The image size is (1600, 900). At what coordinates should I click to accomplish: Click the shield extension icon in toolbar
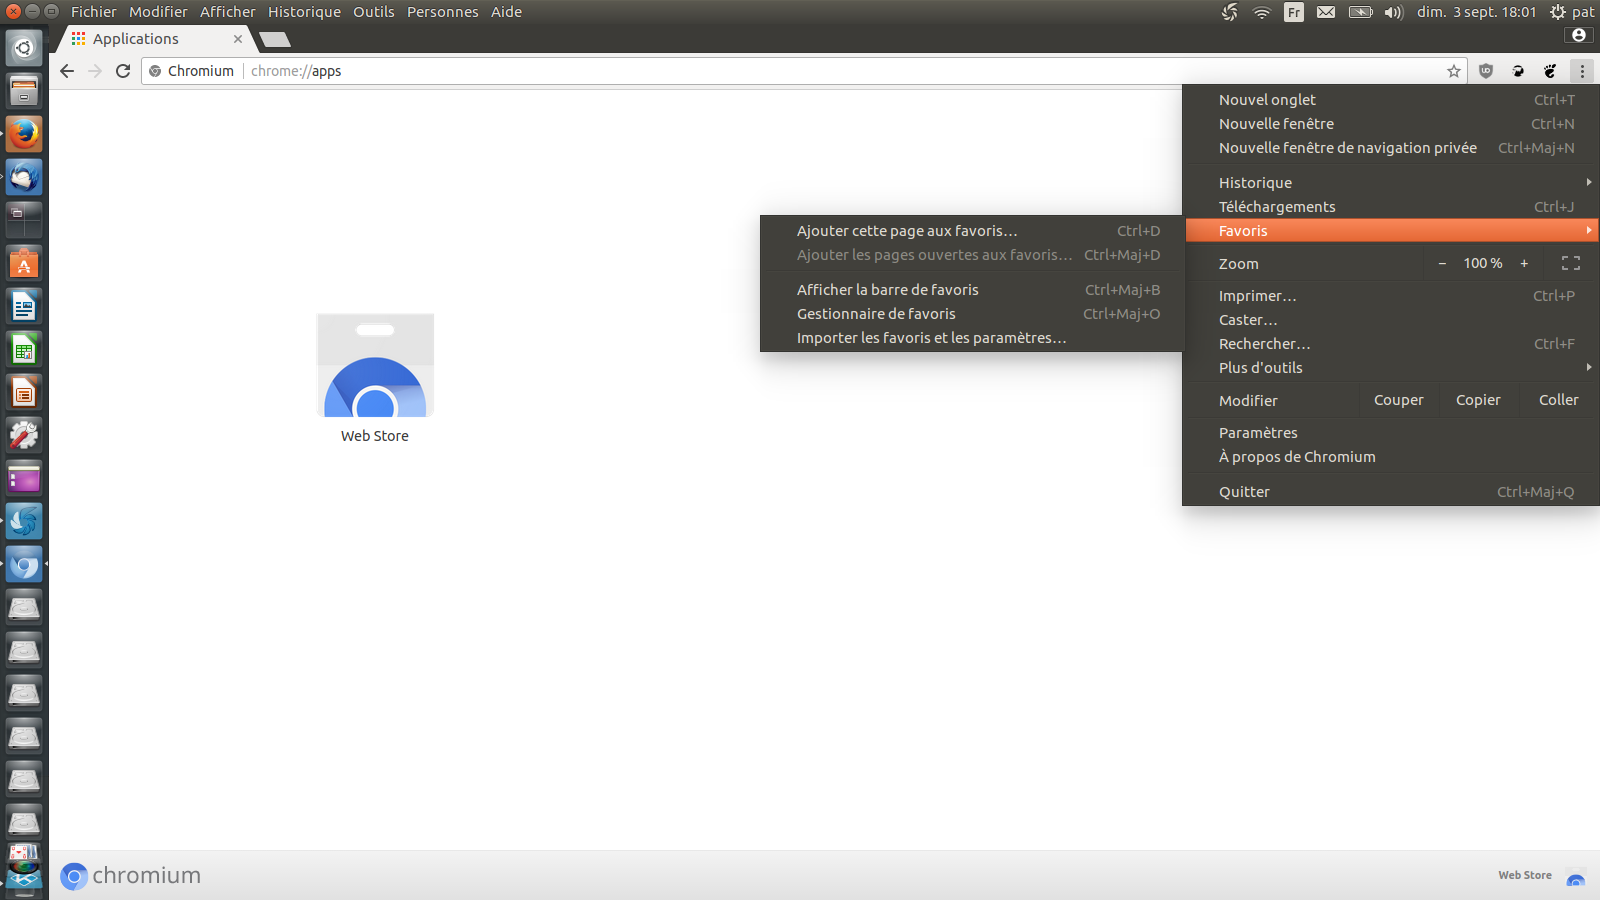(1486, 71)
